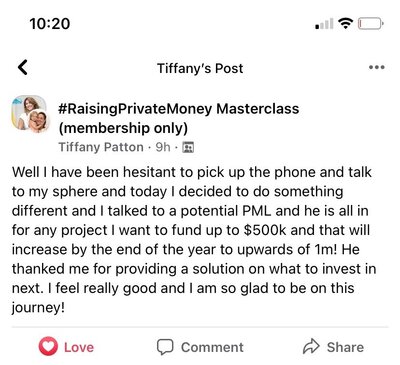Open the three-dot more options menu

tap(377, 67)
